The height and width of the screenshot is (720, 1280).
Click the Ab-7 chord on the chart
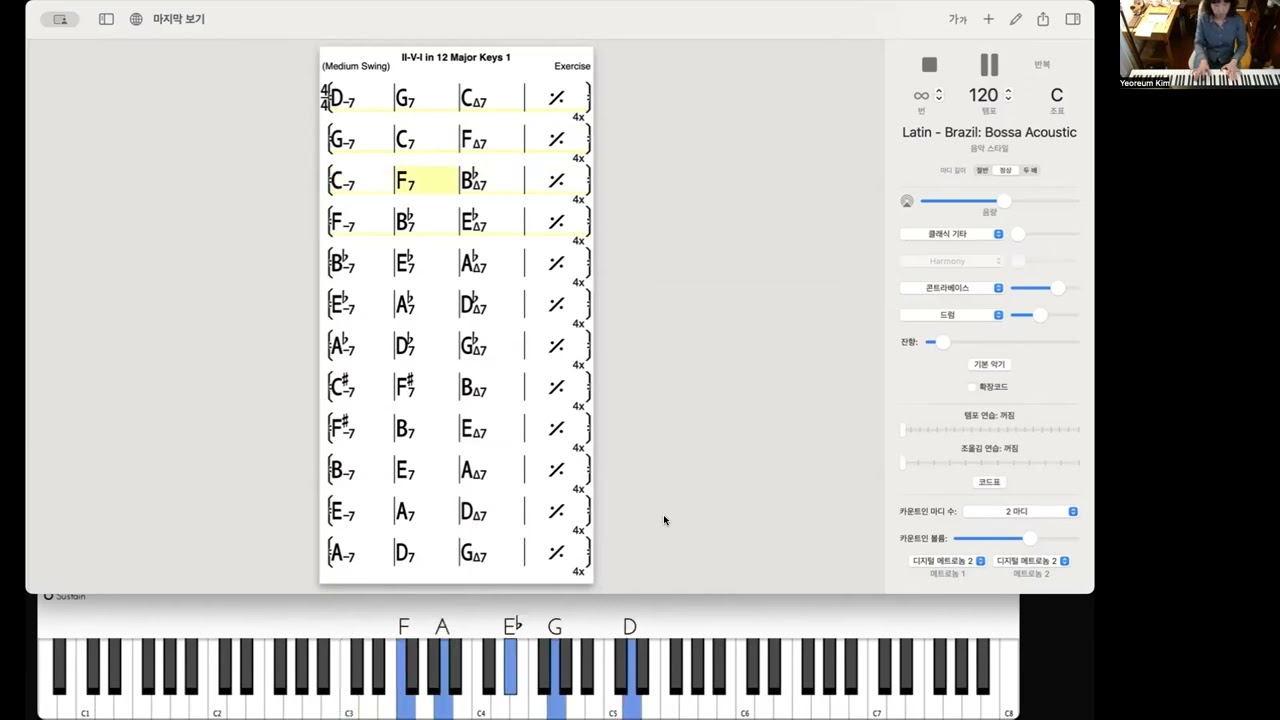coord(342,345)
